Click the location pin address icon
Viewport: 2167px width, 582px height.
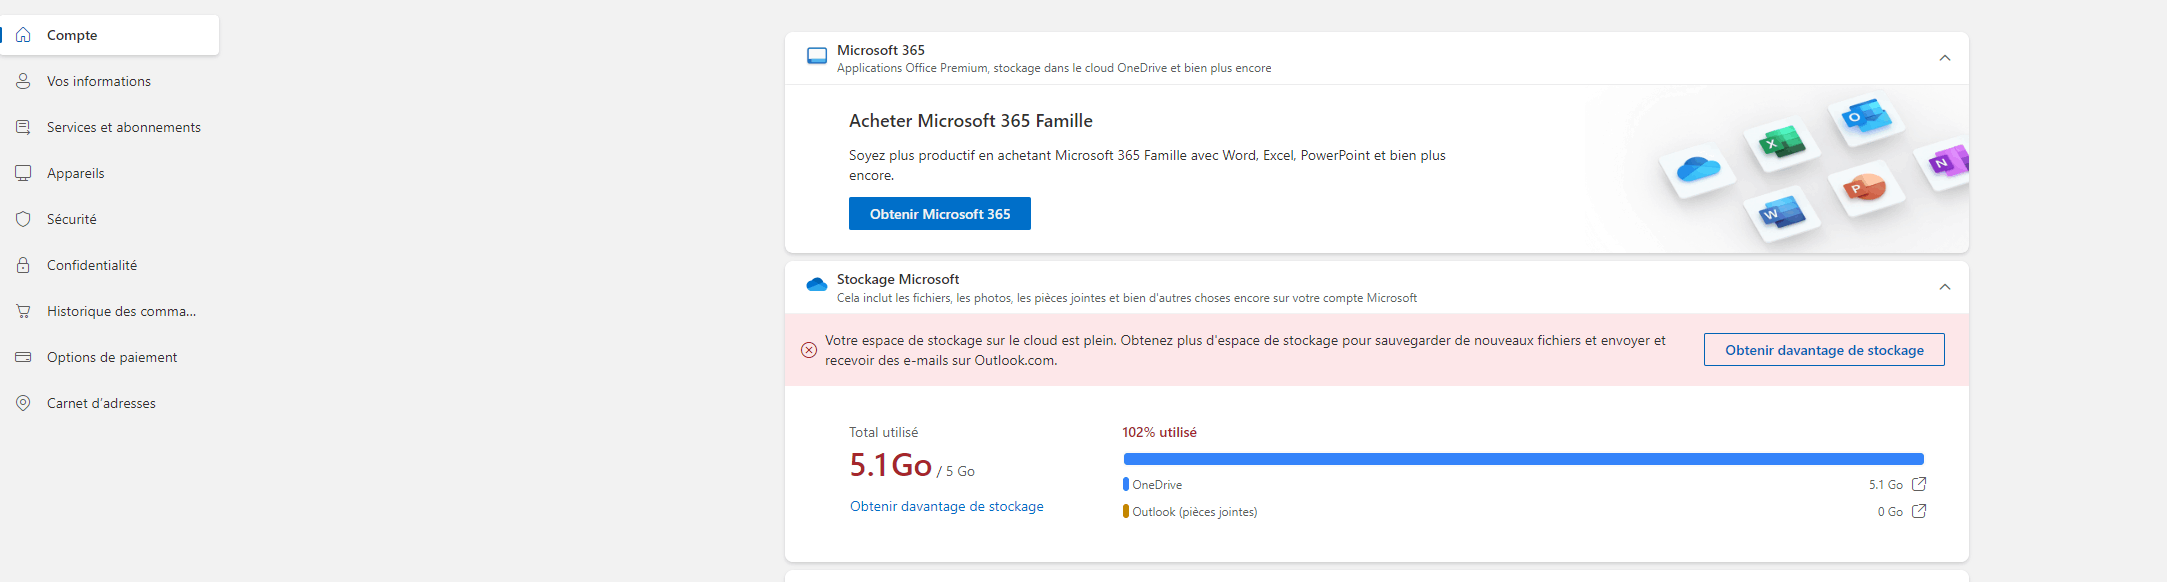pos(23,403)
